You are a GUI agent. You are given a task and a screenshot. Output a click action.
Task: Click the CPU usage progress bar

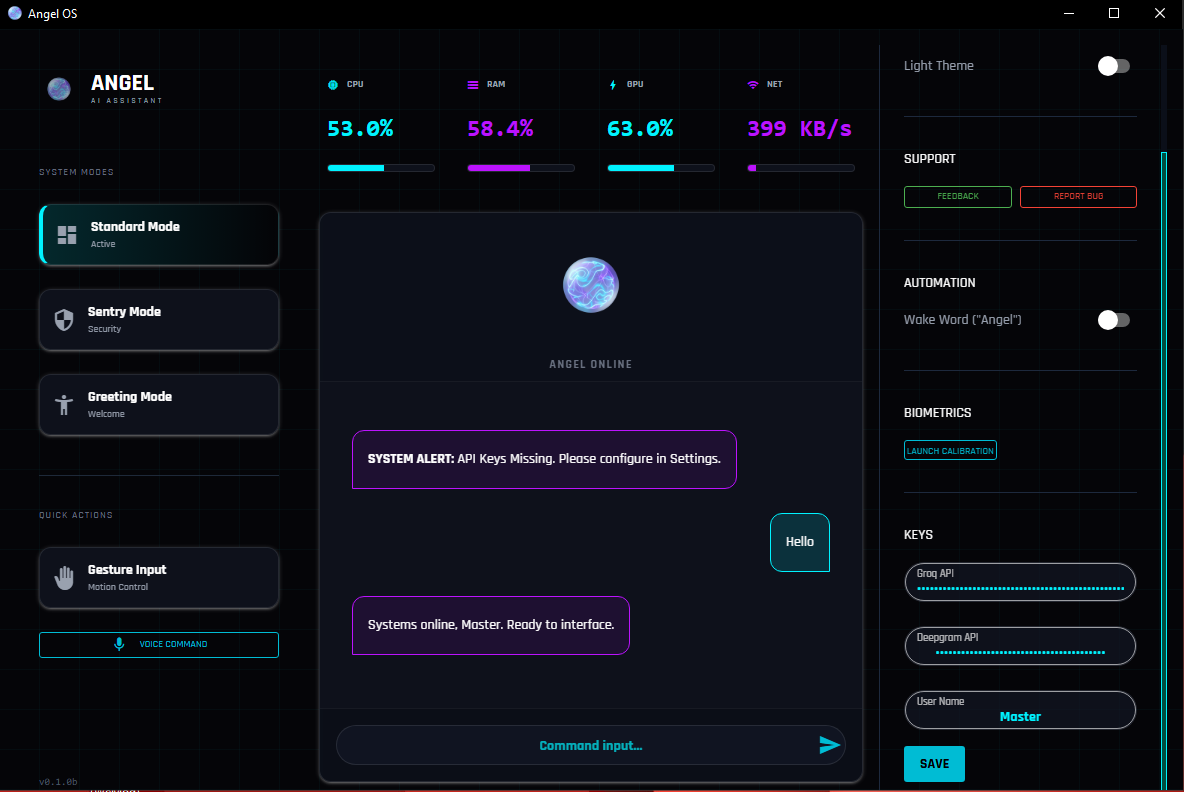pos(381,168)
